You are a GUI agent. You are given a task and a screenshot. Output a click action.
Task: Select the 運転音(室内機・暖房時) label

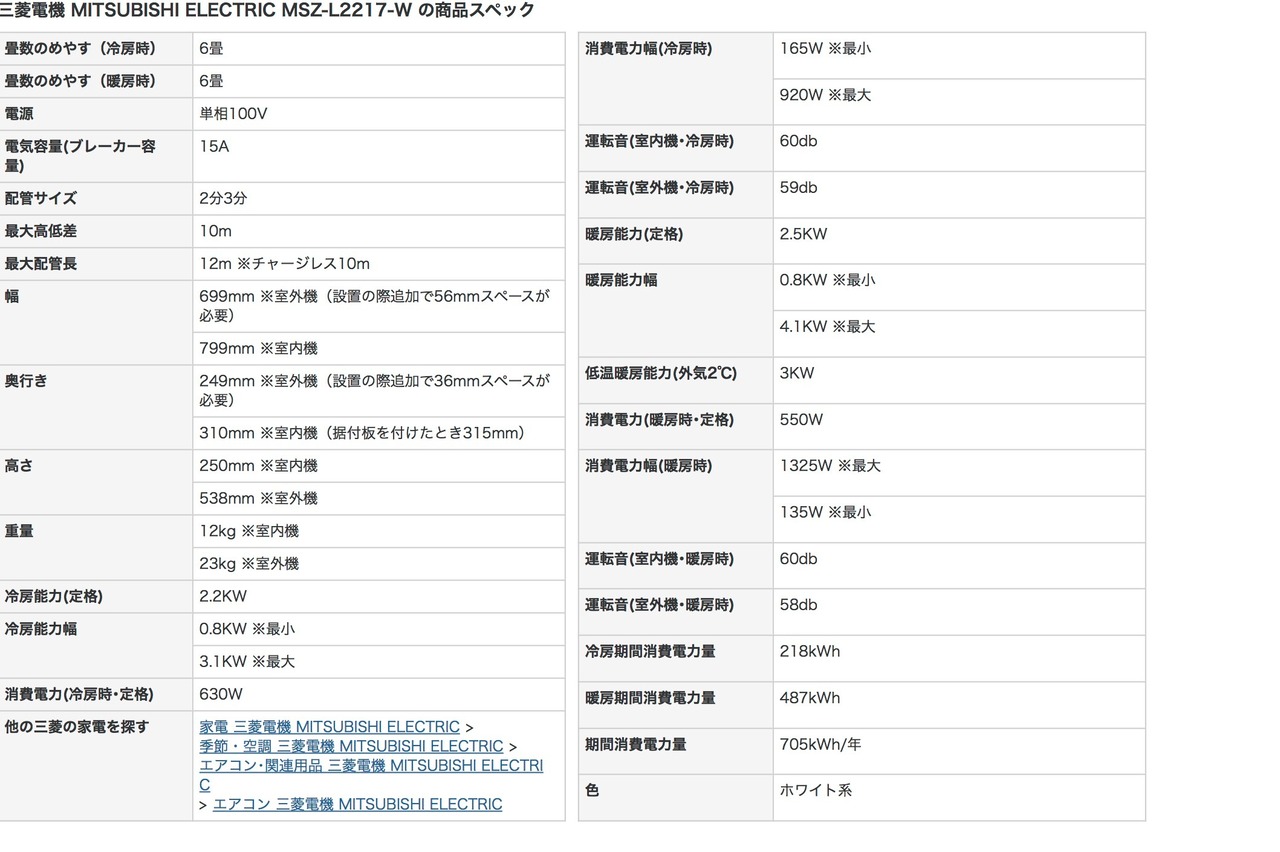pos(659,558)
